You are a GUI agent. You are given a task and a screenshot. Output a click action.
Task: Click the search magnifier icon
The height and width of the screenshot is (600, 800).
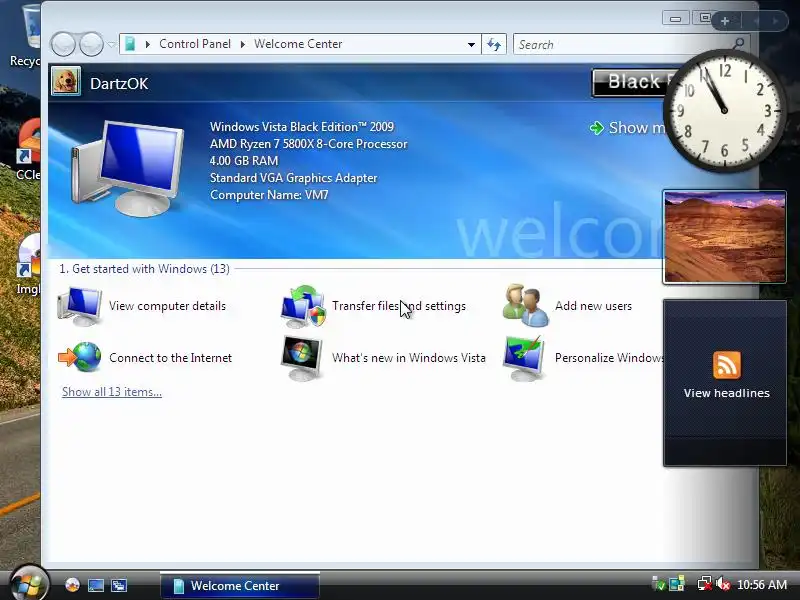click(739, 44)
